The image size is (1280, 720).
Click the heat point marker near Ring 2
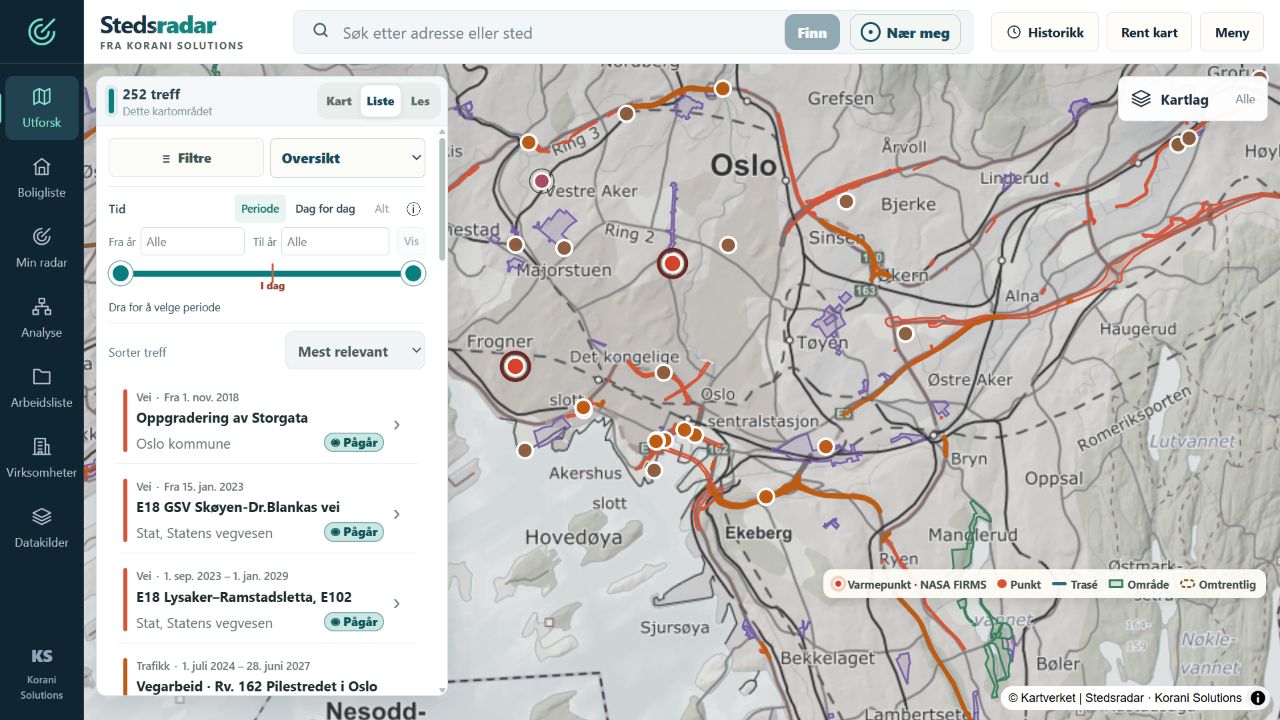coord(672,263)
